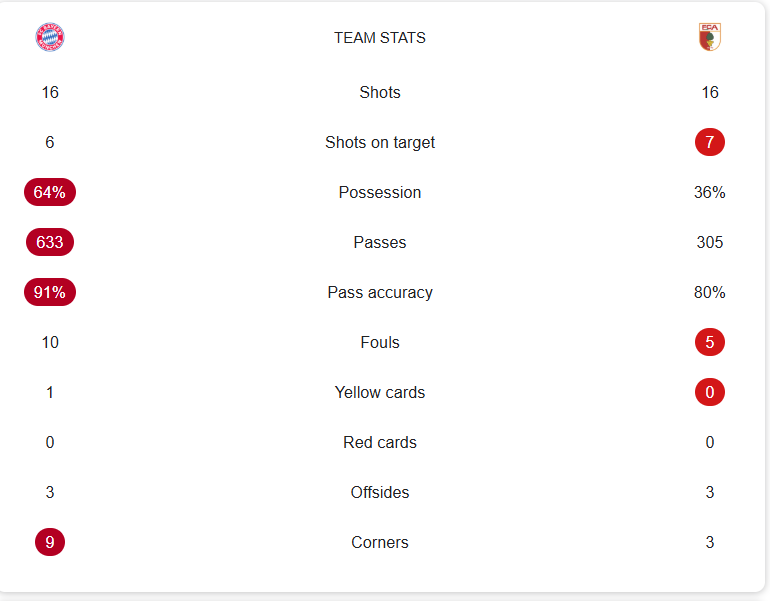Select the Possession stat label
The width and height of the screenshot is (770, 601).
(380, 192)
